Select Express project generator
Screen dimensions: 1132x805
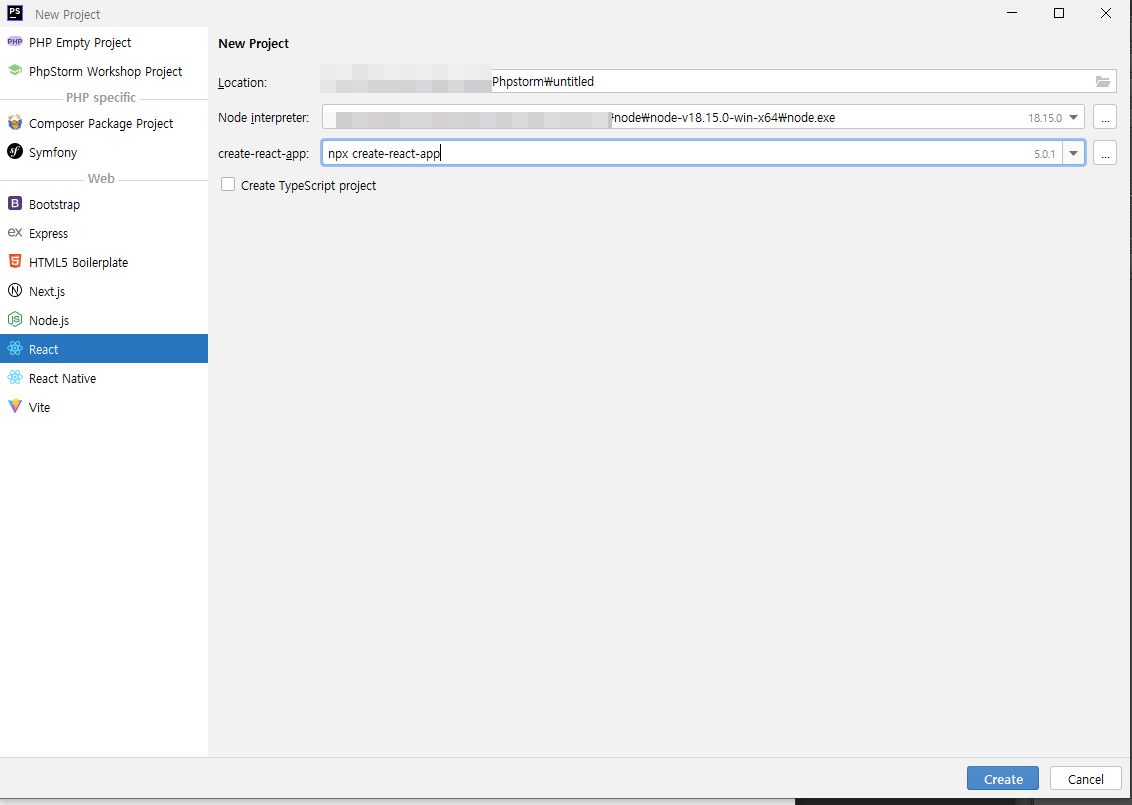104,233
